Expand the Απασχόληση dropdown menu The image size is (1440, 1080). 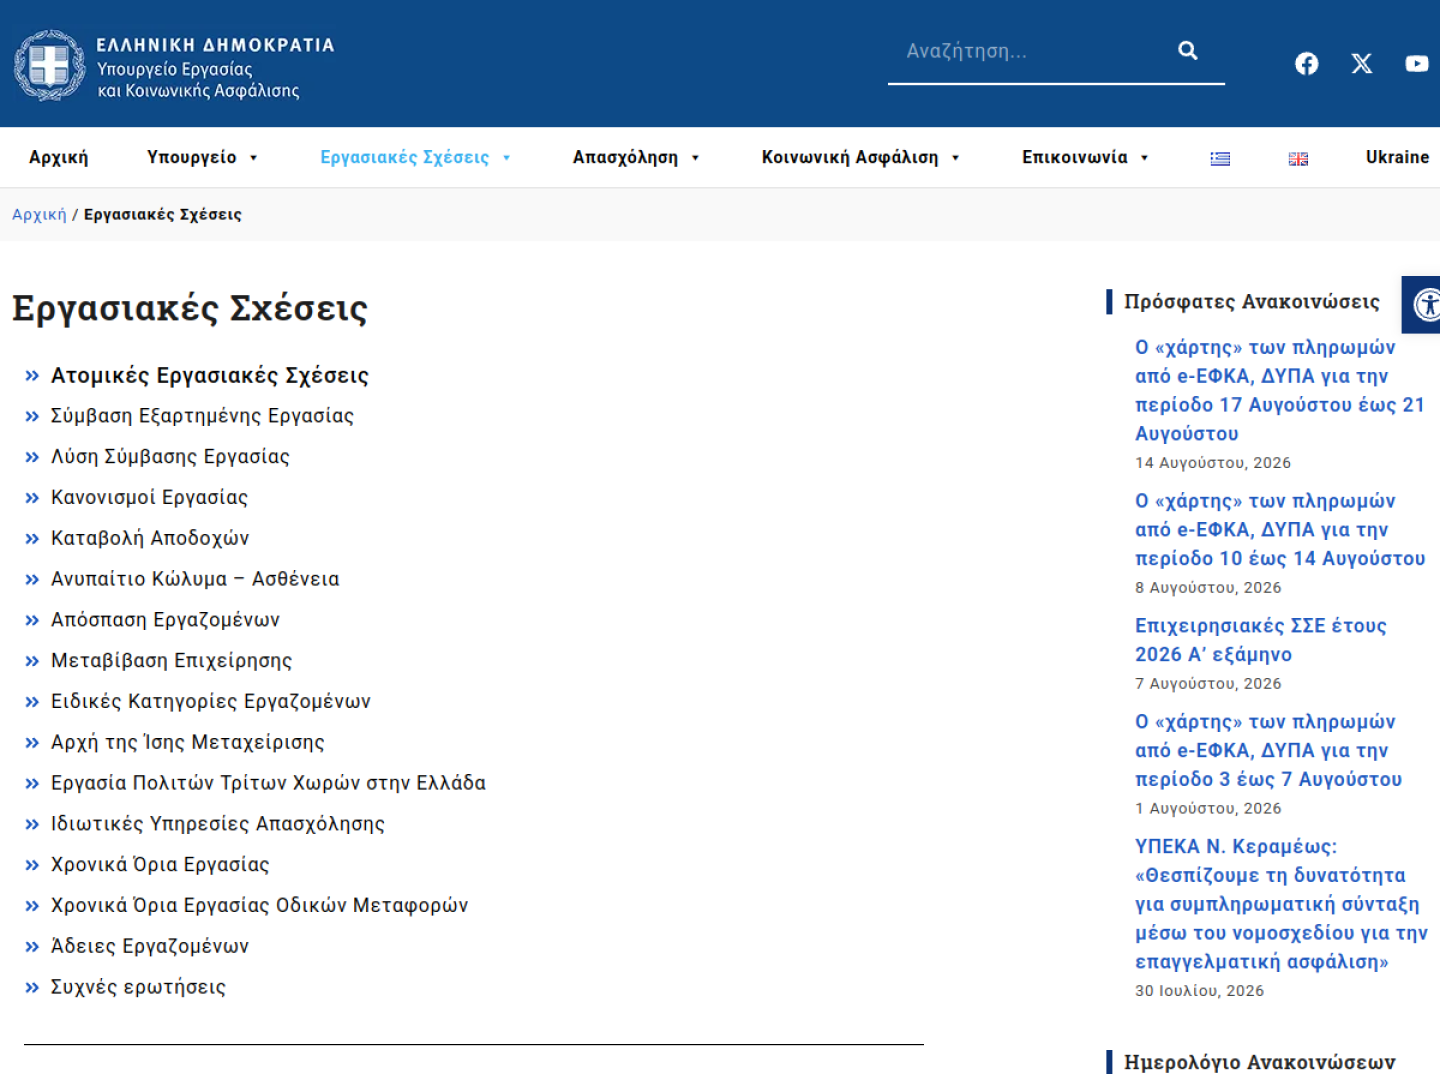coord(636,157)
